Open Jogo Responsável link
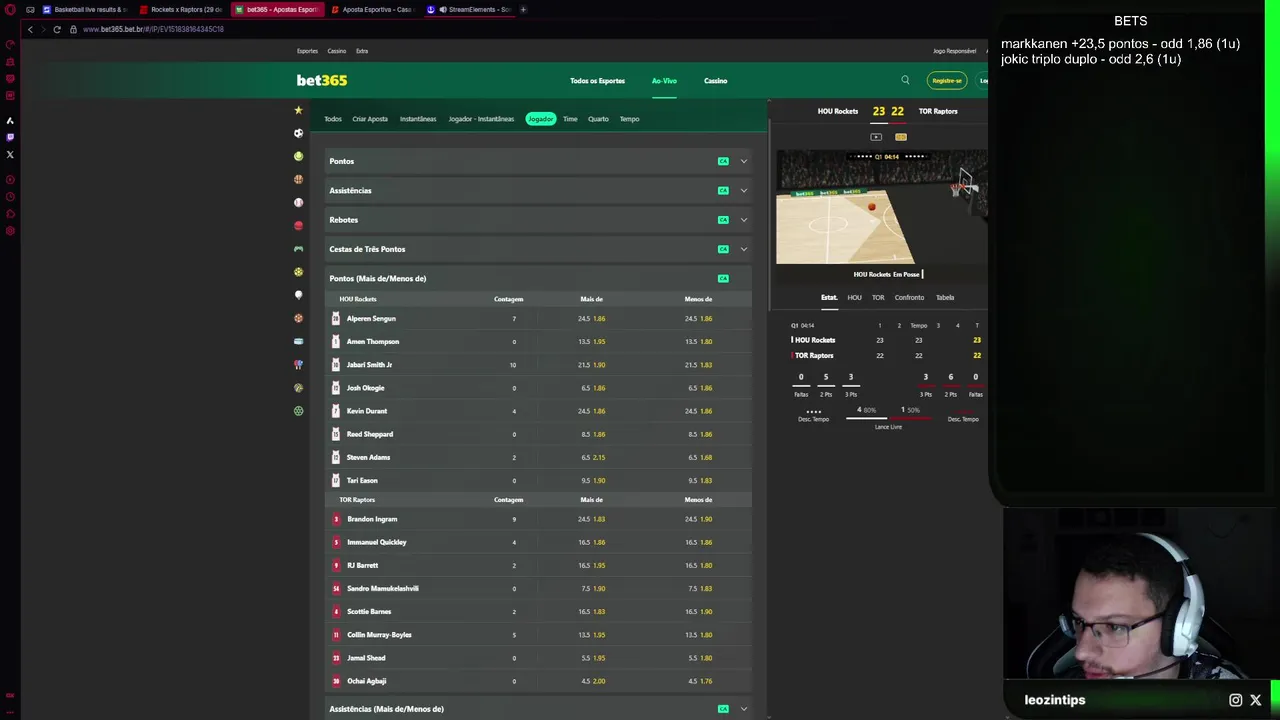This screenshot has height=720, width=1280. [x=954, y=51]
